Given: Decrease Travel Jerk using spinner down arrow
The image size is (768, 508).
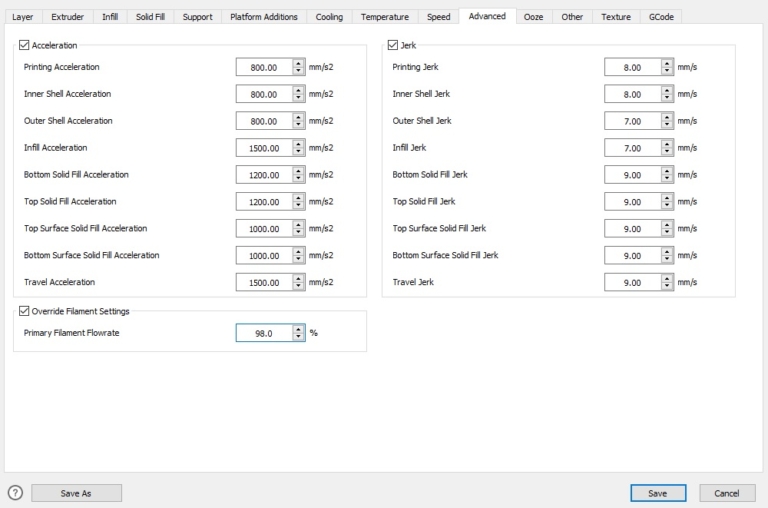Looking at the screenshot, I should [x=666, y=286].
